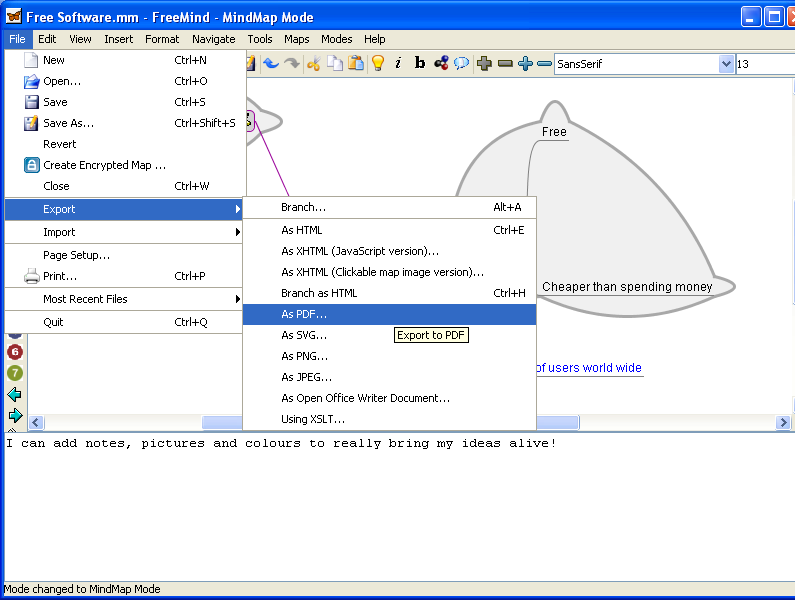Toggle bold formatting icon

419,63
